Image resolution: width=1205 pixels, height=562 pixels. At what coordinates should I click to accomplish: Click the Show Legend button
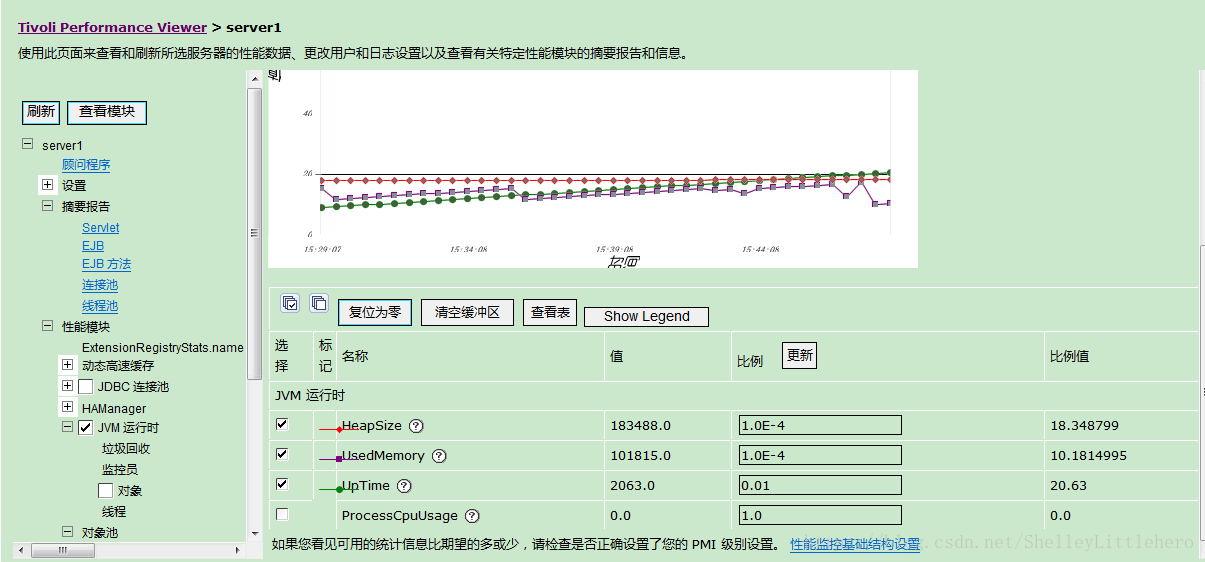(x=646, y=316)
